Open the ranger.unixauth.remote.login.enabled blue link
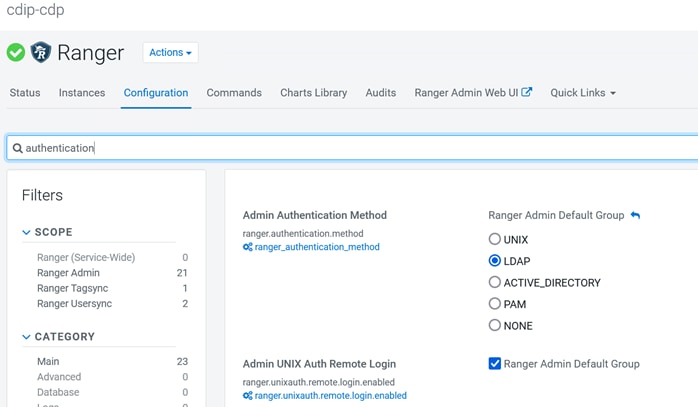 click(x=331, y=395)
